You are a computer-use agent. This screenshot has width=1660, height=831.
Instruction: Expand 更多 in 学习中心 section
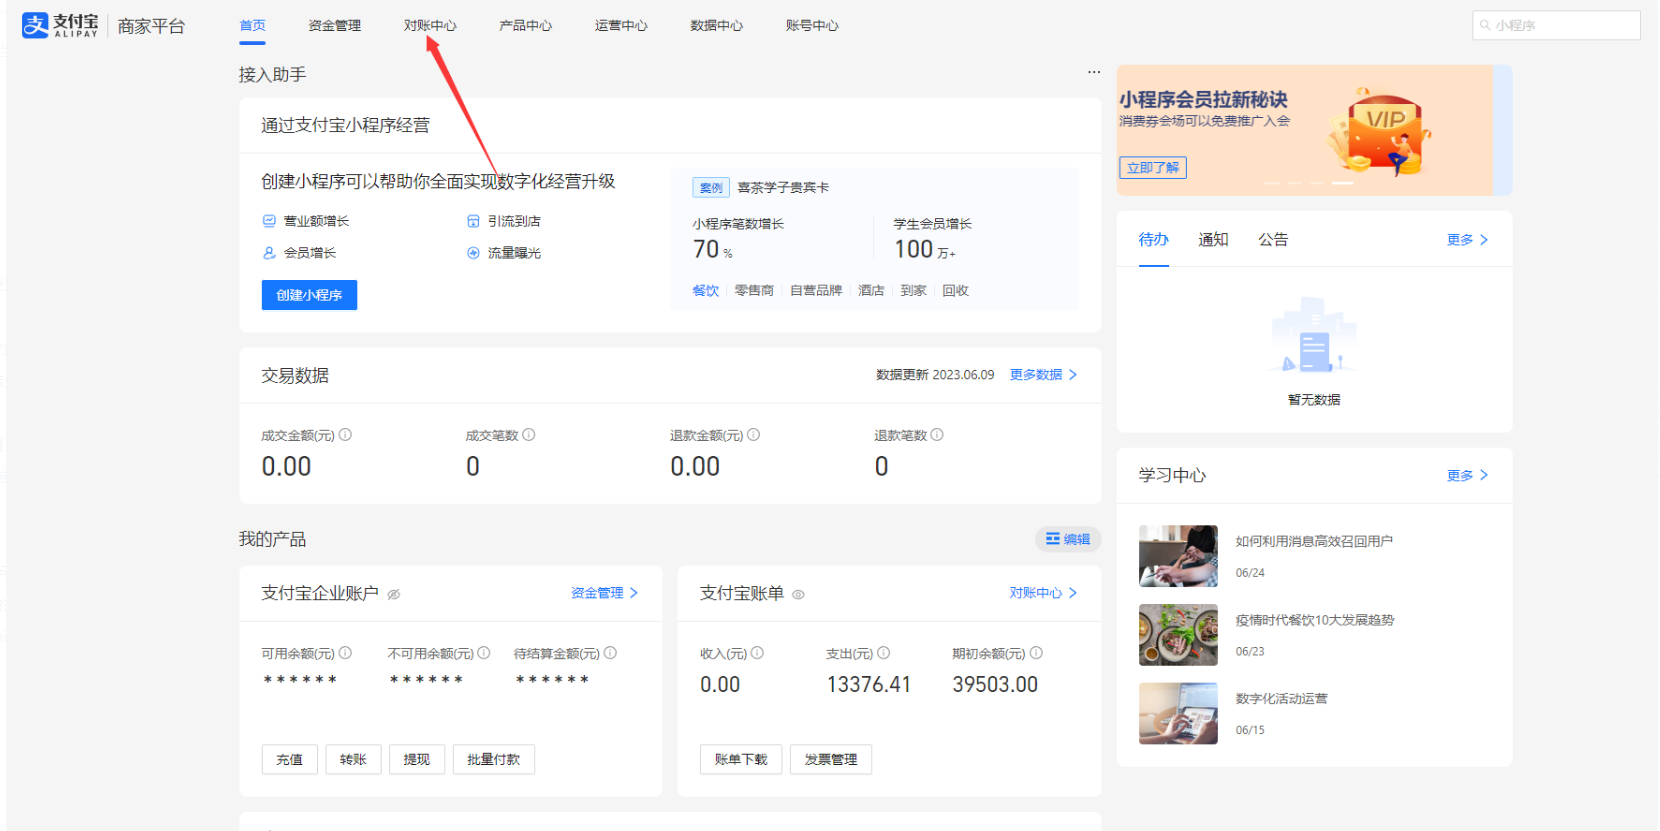coord(1467,475)
